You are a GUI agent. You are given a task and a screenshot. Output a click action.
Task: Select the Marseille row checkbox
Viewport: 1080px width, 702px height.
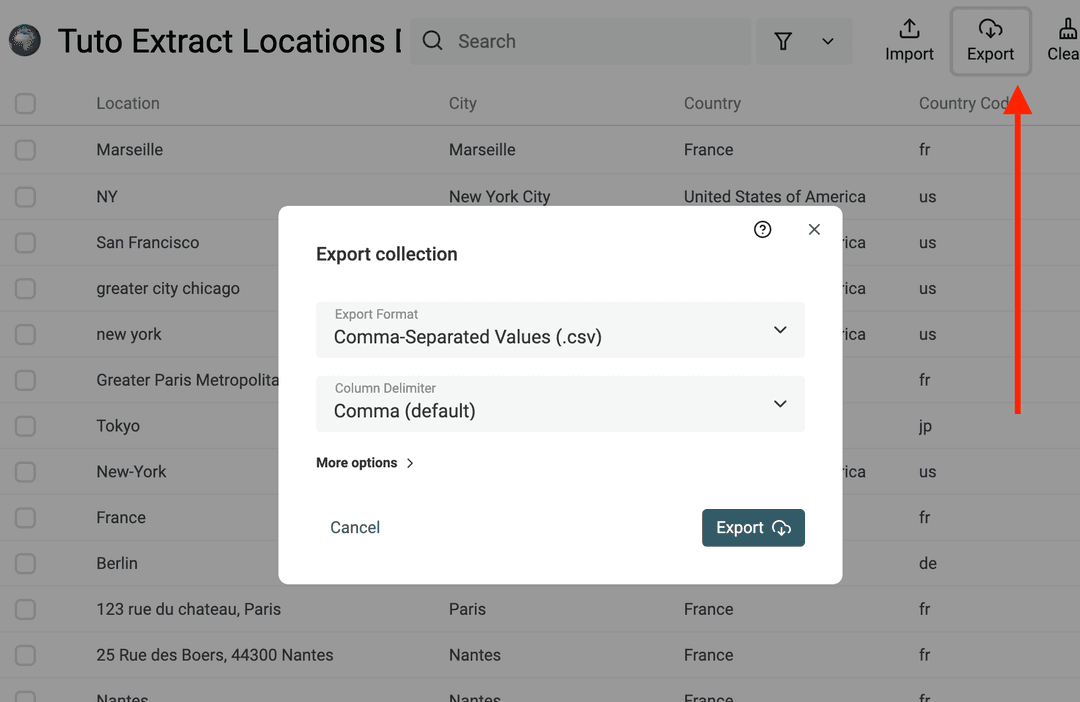(x=25, y=149)
